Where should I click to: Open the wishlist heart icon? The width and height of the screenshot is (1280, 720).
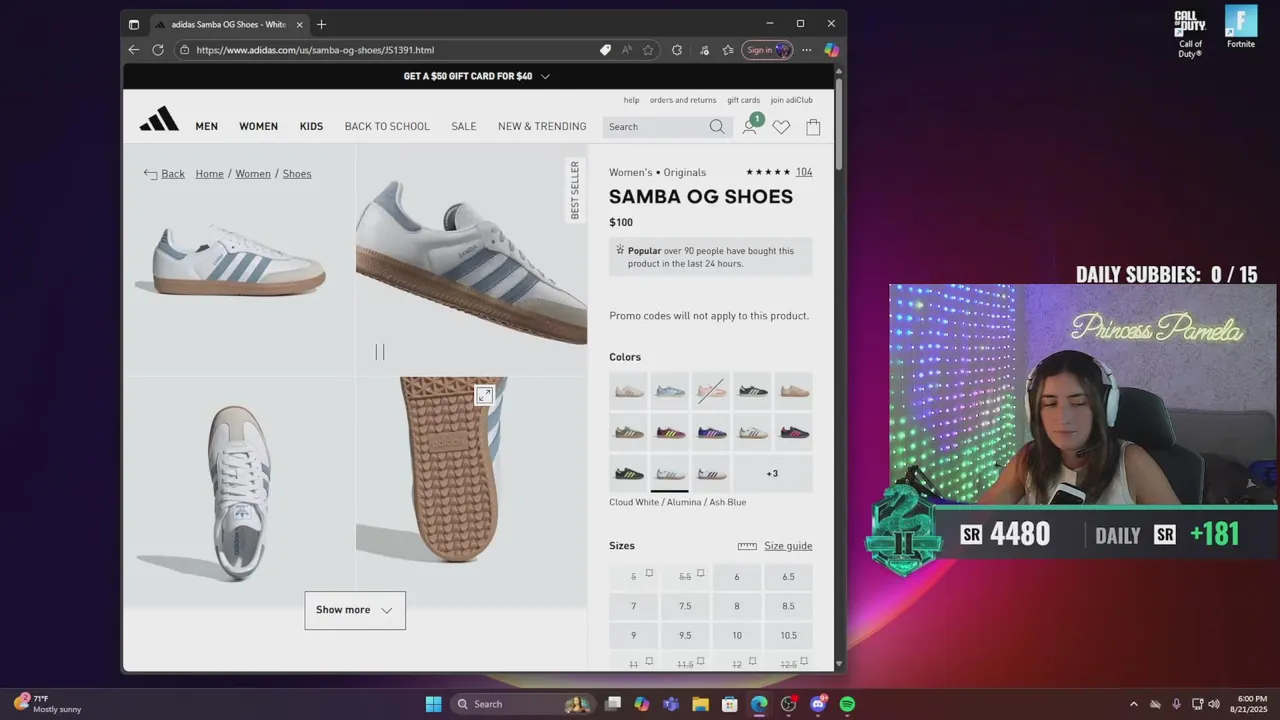(x=781, y=127)
